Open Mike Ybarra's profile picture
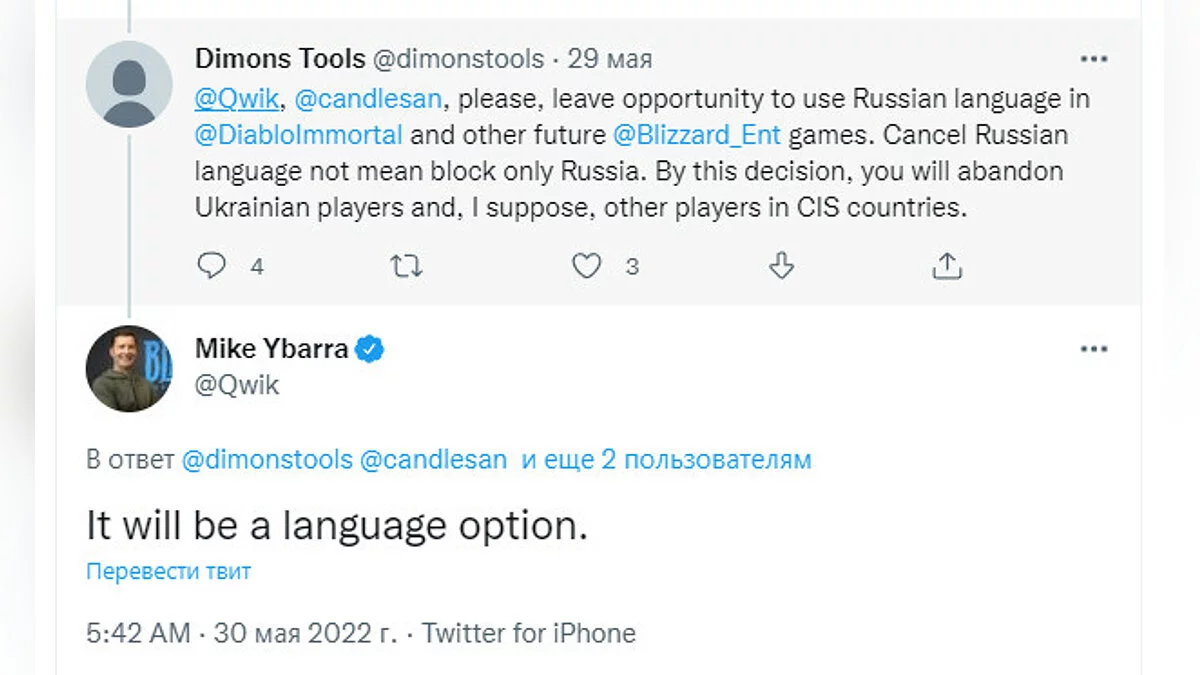Screen dimensions: 1200x675 point(129,368)
